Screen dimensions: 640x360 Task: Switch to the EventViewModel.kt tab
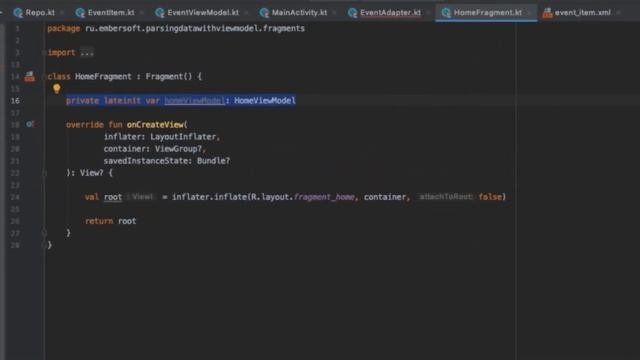pyautogui.click(x=202, y=13)
